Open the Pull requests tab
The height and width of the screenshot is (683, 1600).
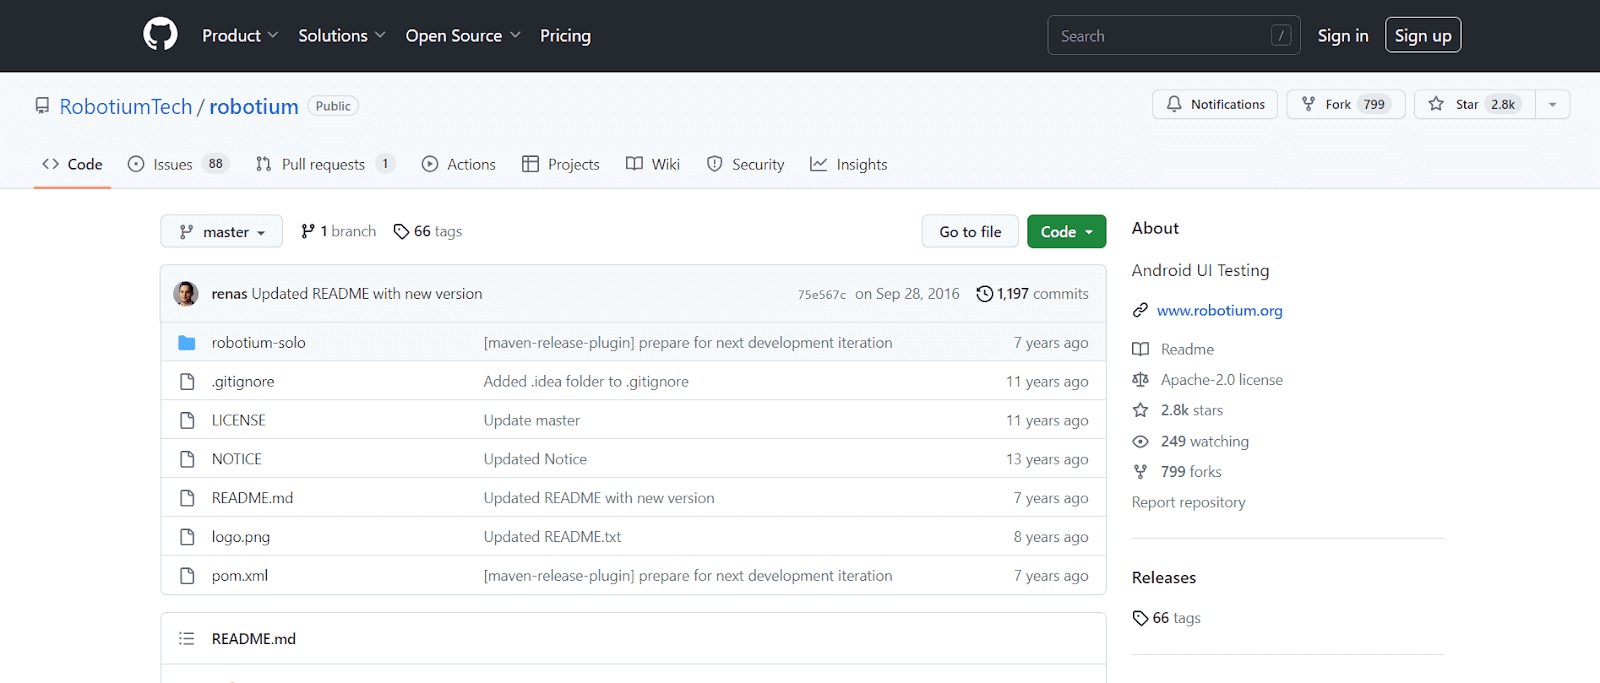(324, 164)
